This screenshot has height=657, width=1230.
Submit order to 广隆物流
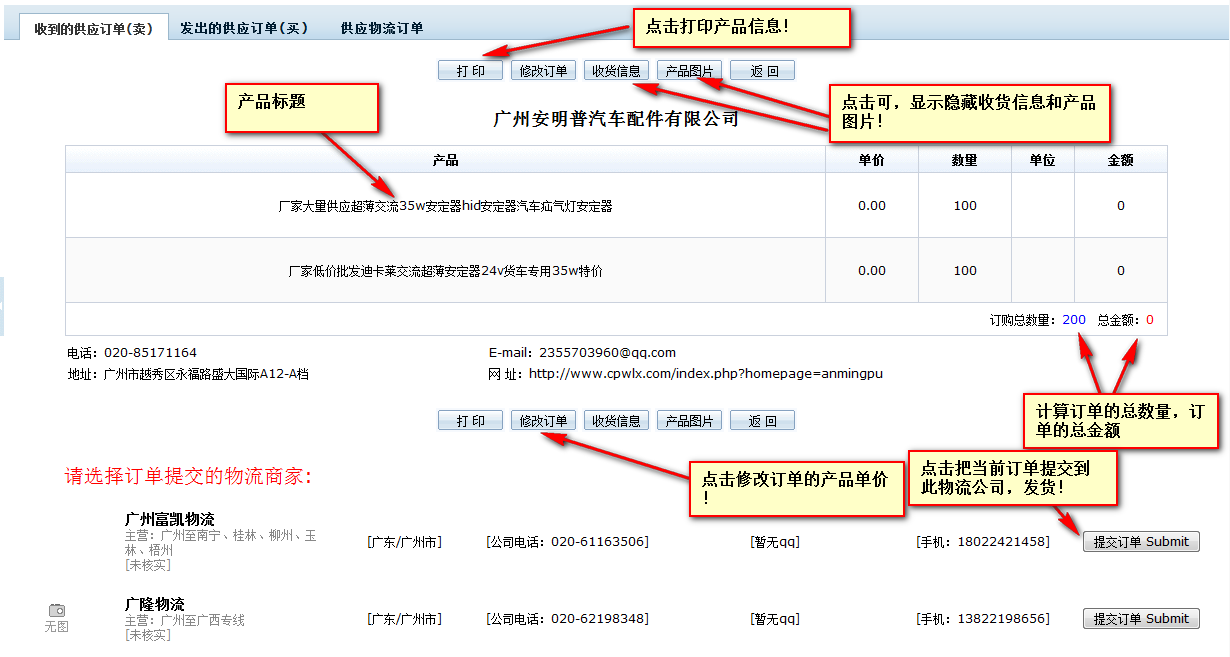1140,619
